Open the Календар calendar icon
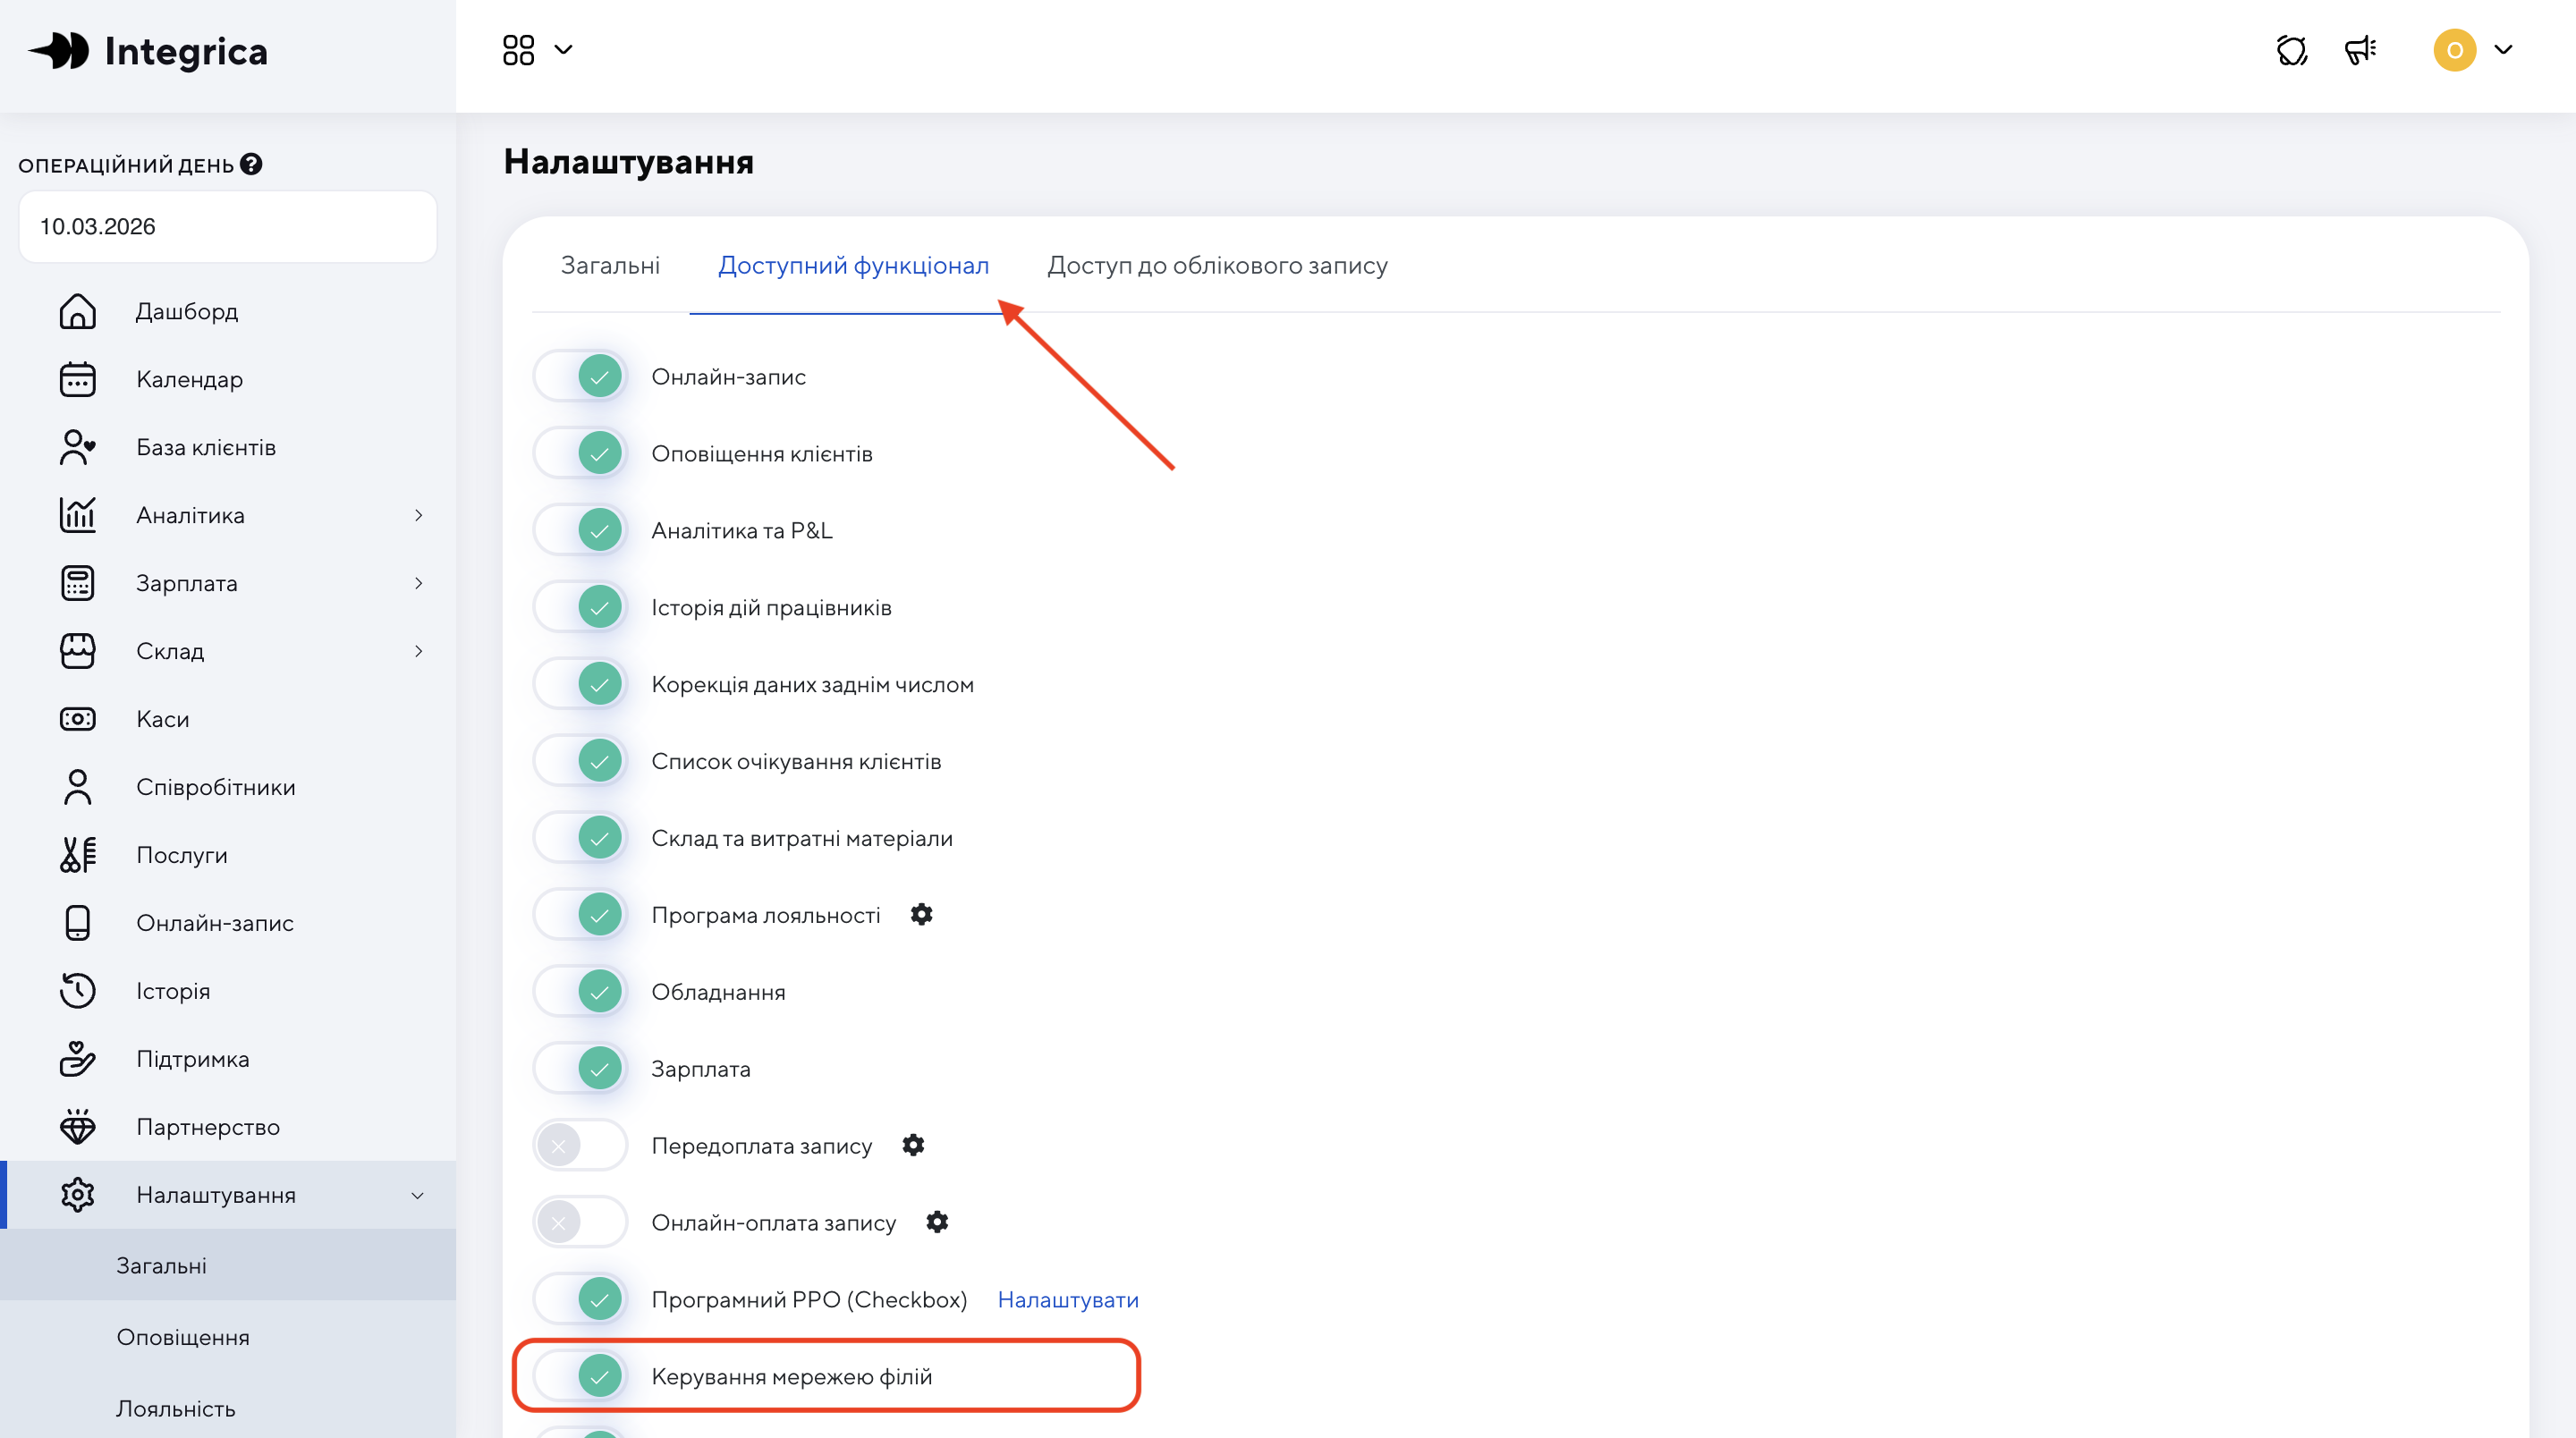2576x1438 pixels. click(x=77, y=379)
